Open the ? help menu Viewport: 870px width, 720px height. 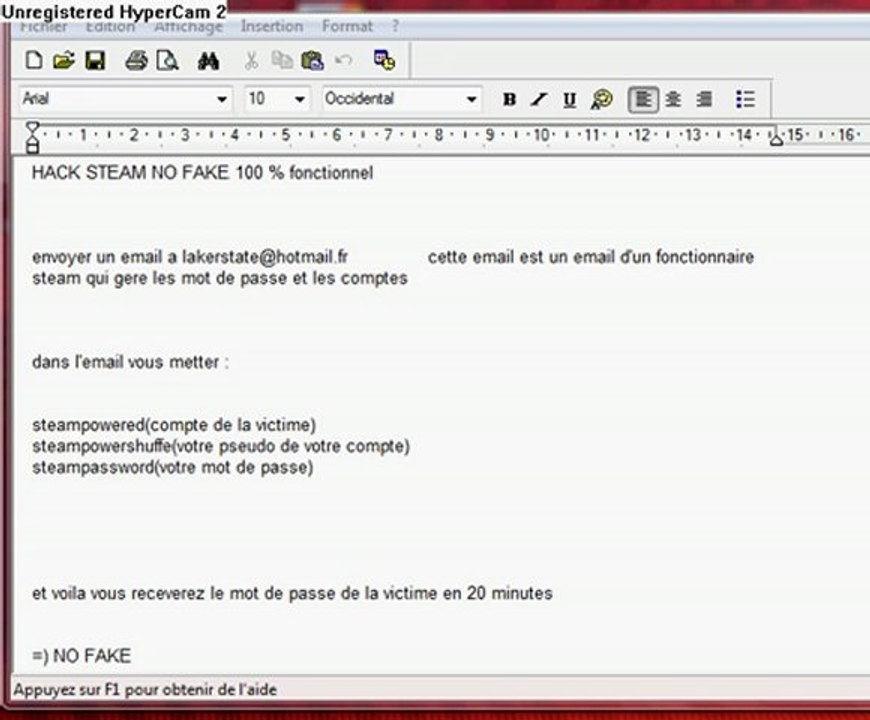click(x=395, y=26)
